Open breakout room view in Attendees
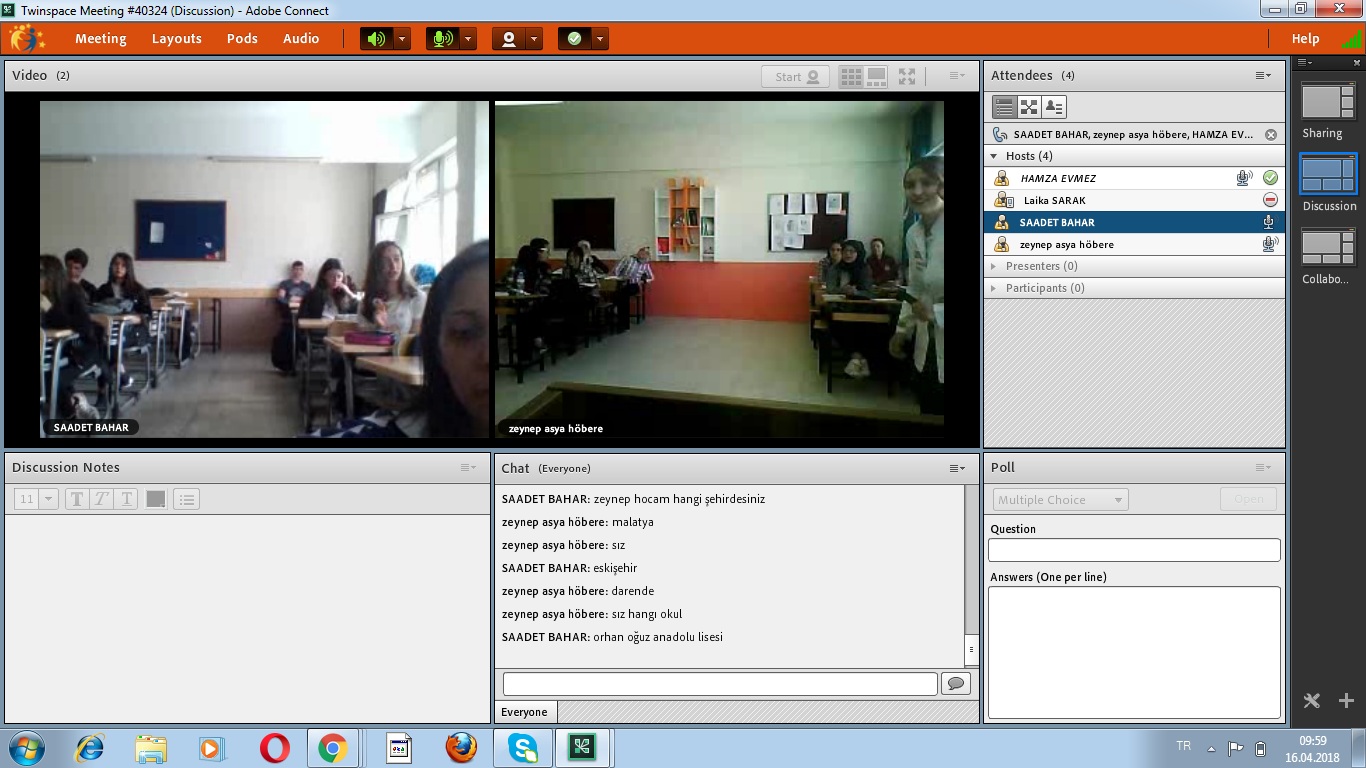This screenshot has width=1366, height=768. pos(1029,106)
